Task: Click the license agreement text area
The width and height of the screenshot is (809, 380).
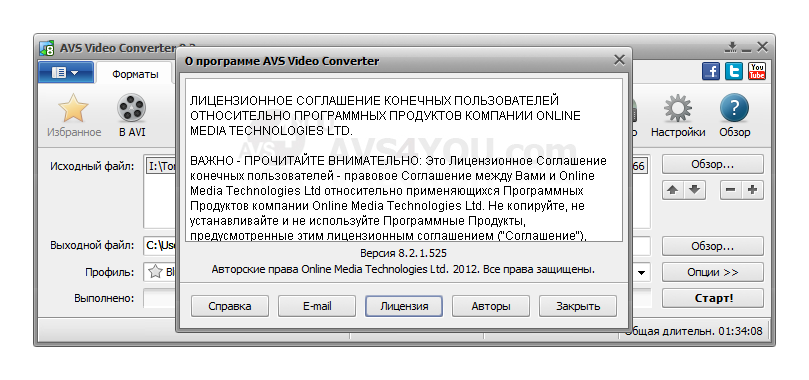Action: (x=404, y=160)
